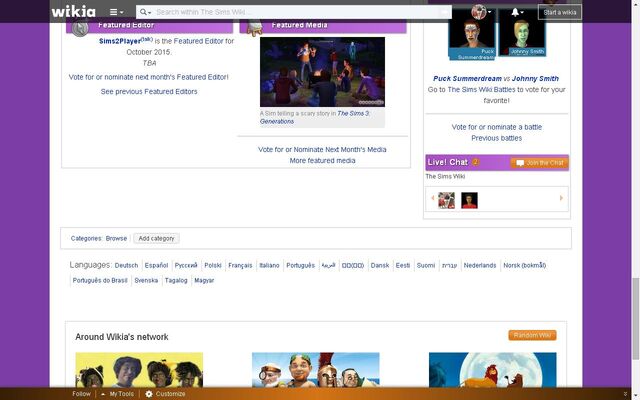The width and height of the screenshot is (640, 400).
Task: Click the page vertical scrollbar thumb
Action: tap(636, 319)
